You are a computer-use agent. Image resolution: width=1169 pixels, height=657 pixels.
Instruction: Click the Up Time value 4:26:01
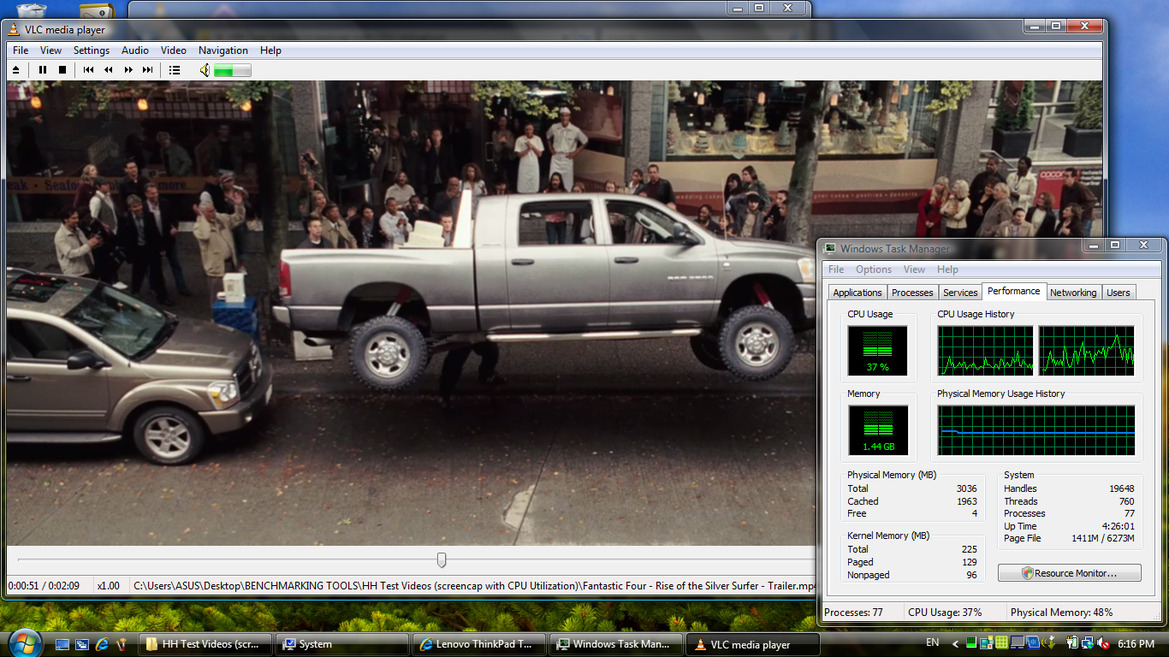coord(1118,526)
